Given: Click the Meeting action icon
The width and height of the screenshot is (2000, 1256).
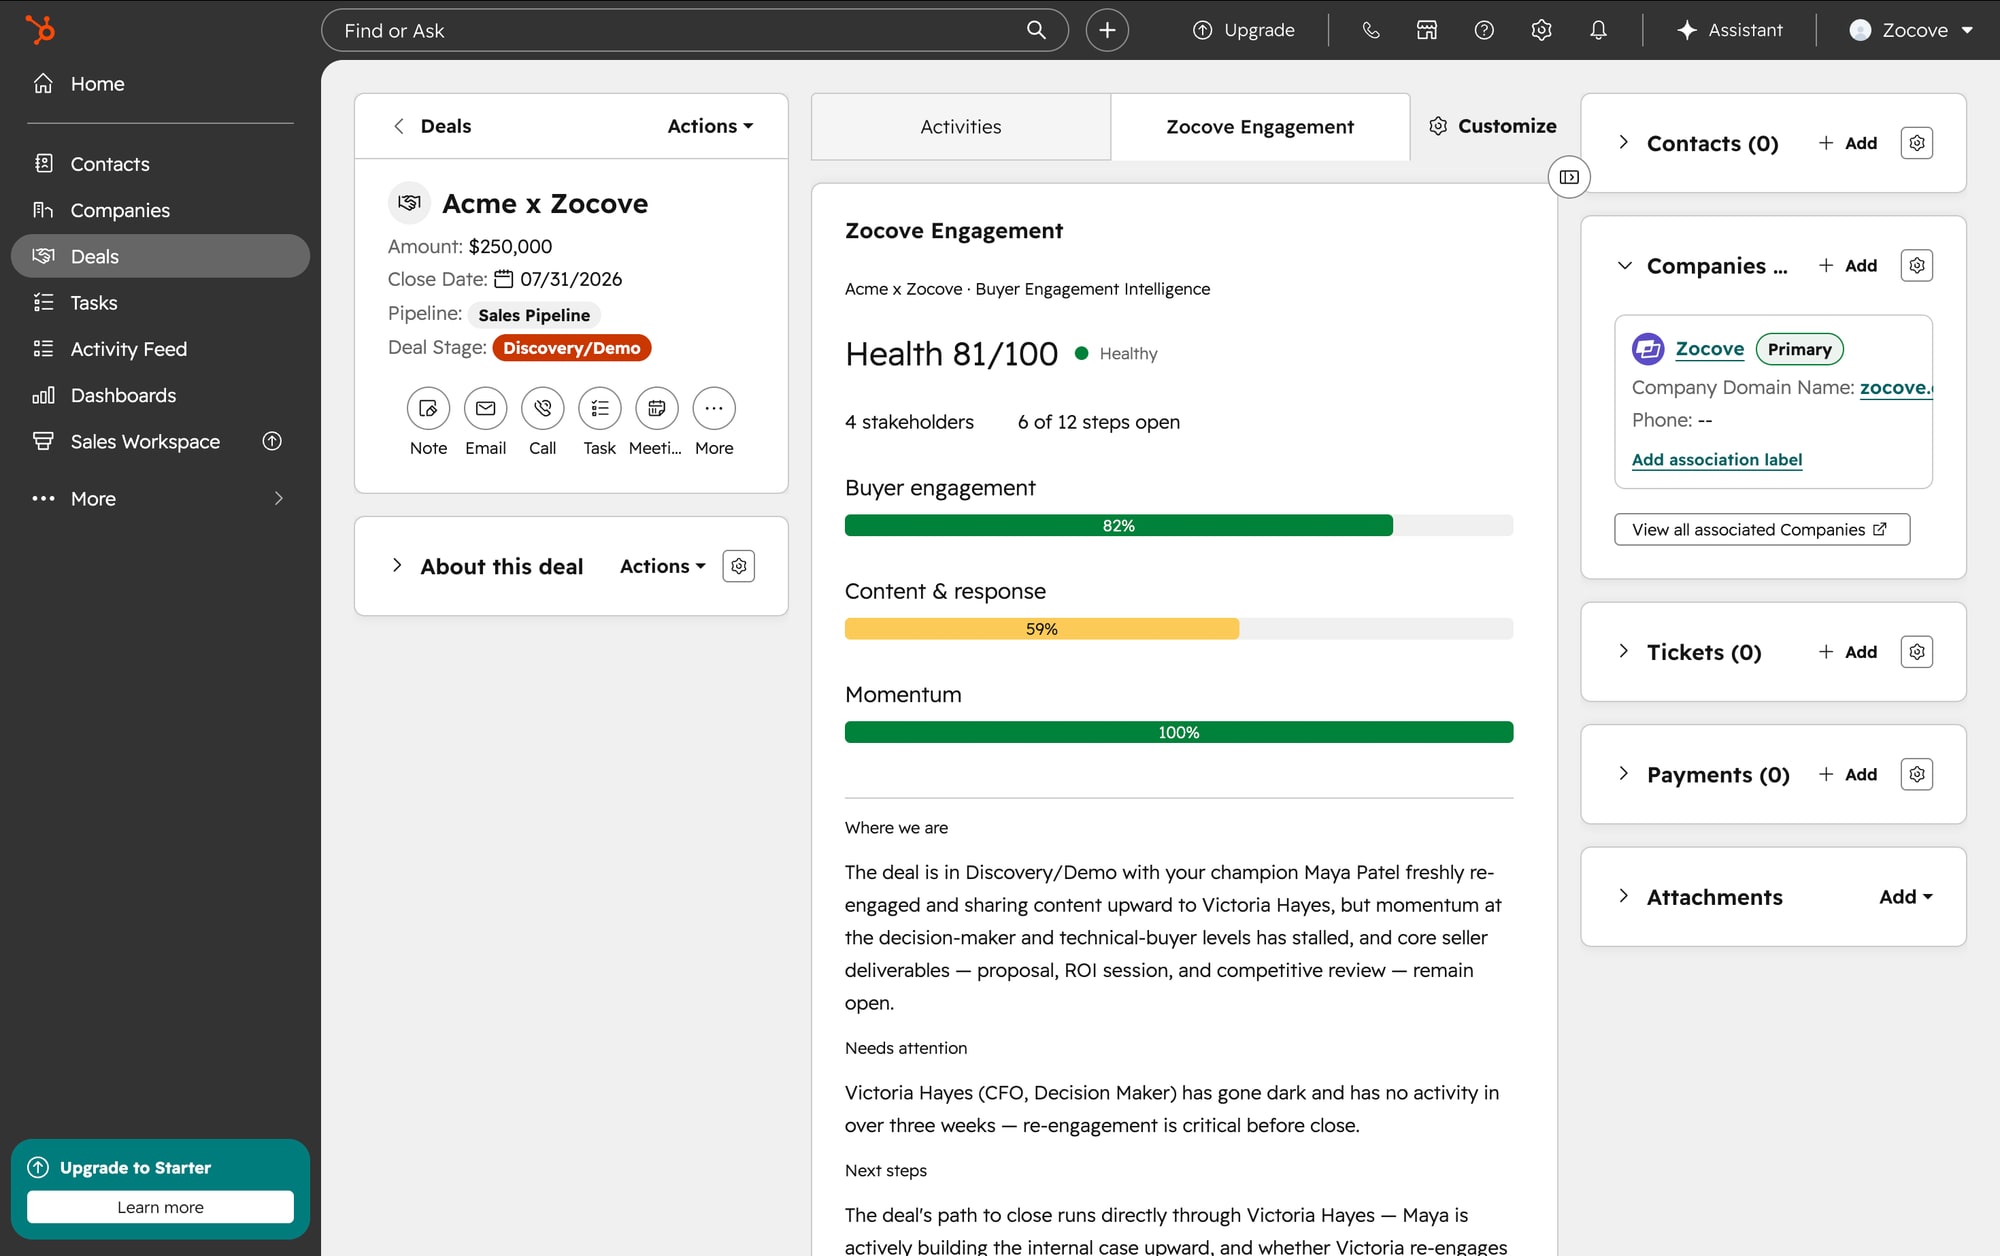Looking at the screenshot, I should click(656, 408).
